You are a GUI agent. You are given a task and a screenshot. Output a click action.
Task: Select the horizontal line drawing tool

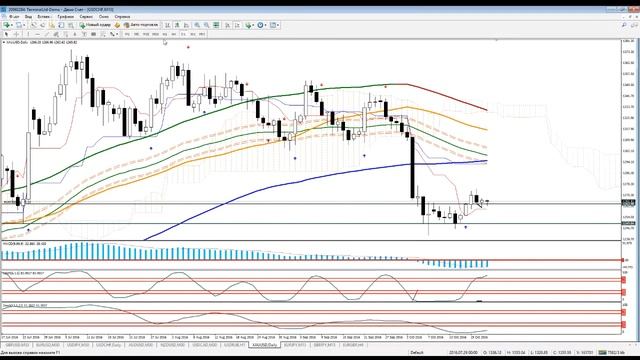pyautogui.click(x=38, y=34)
